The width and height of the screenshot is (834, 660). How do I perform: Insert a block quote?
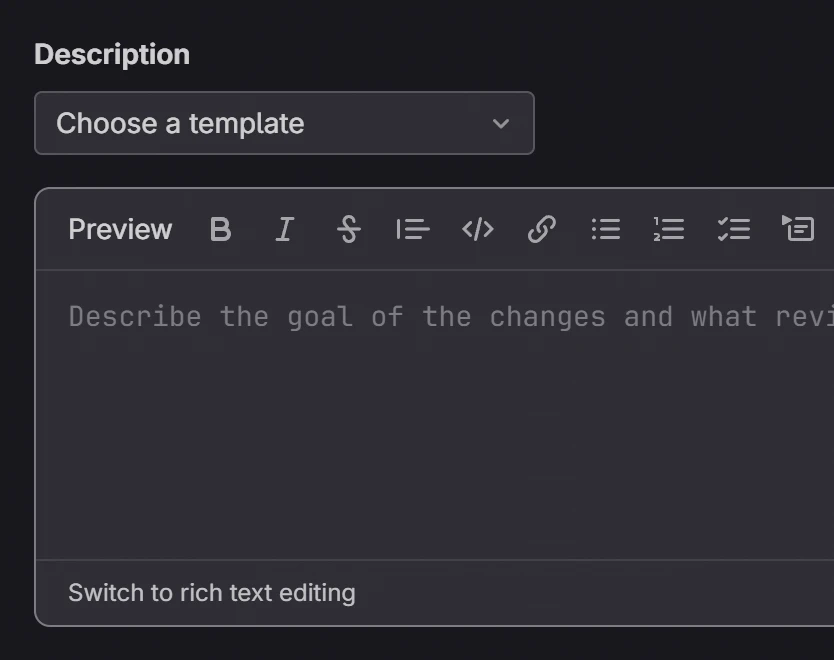point(413,230)
